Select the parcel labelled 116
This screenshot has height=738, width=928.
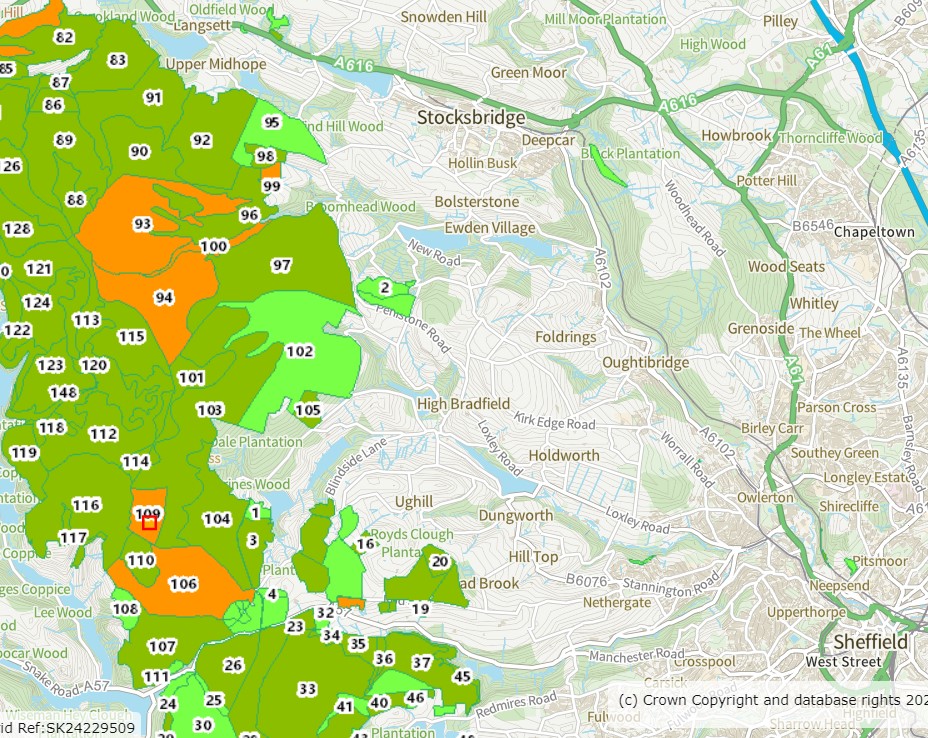[86, 505]
